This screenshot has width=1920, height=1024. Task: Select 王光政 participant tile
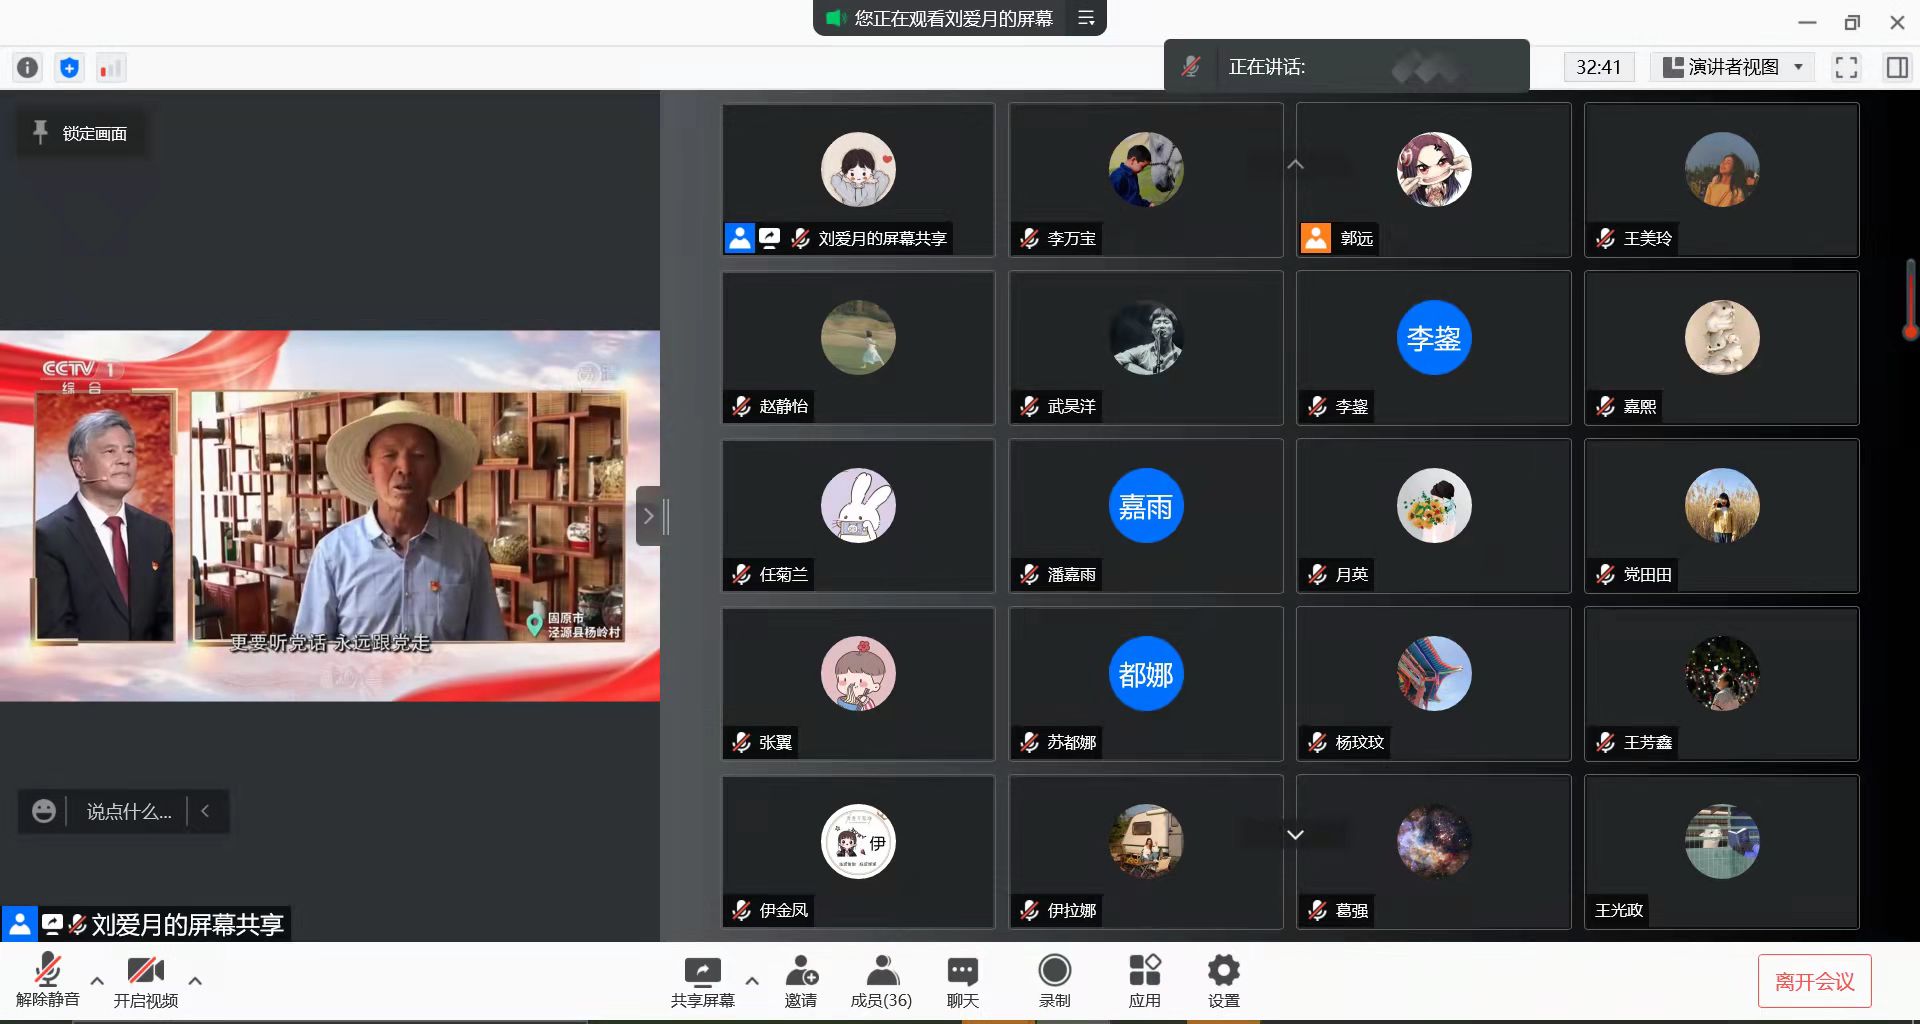[1722, 852]
